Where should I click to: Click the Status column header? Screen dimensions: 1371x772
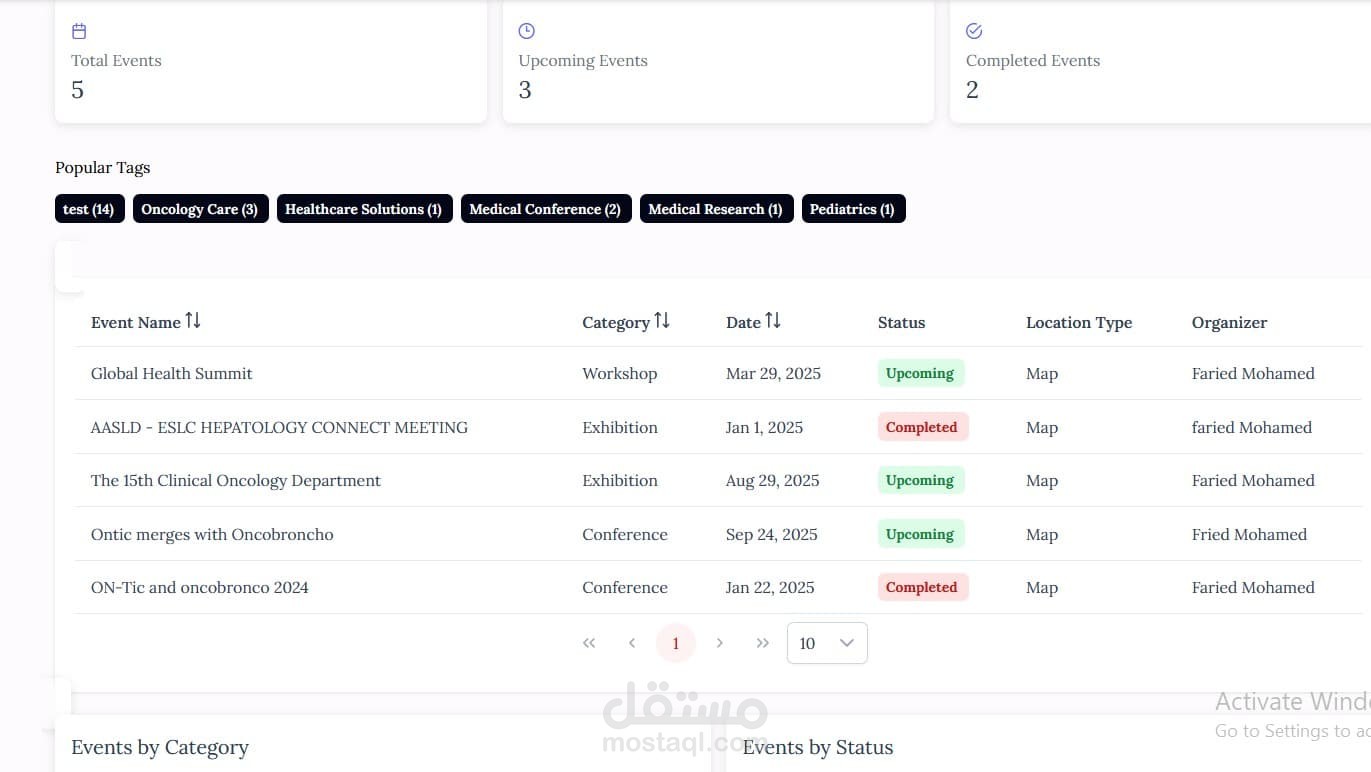(901, 323)
